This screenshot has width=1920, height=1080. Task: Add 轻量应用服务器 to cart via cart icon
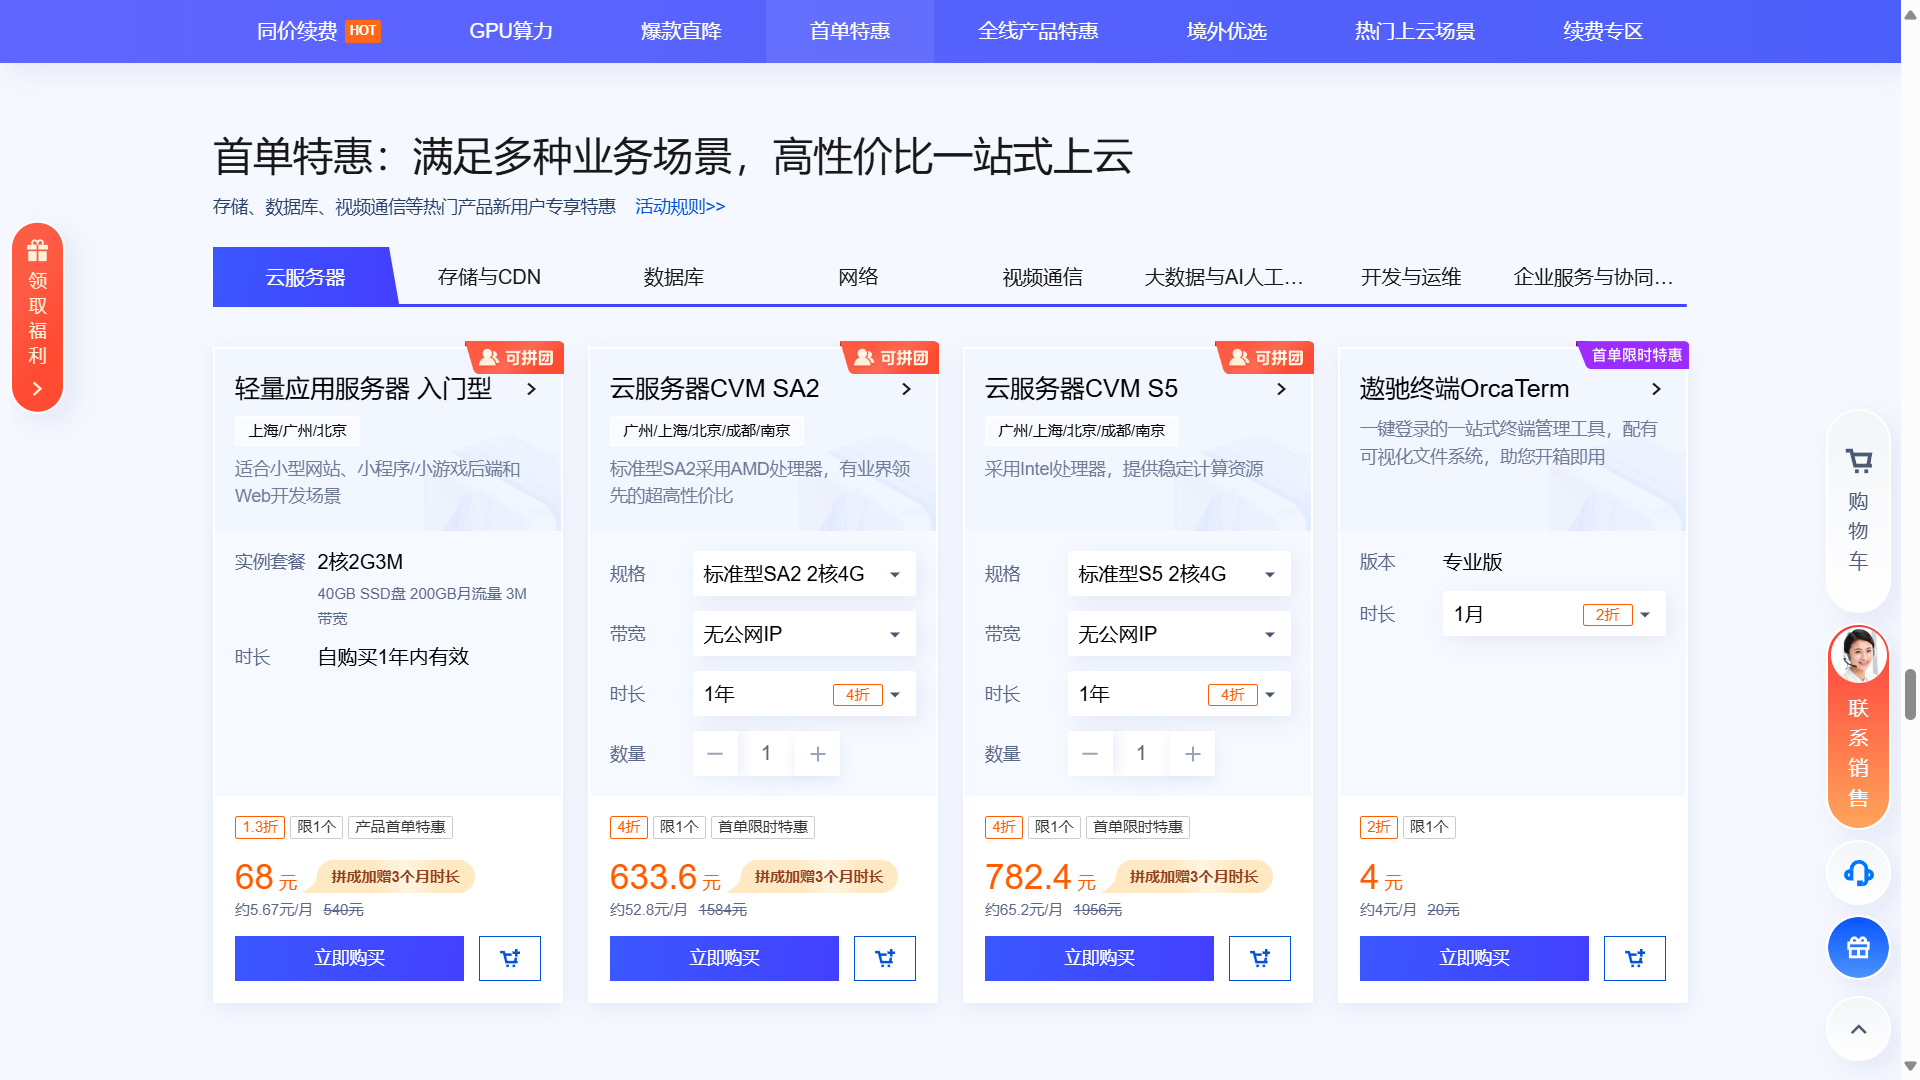[509, 958]
